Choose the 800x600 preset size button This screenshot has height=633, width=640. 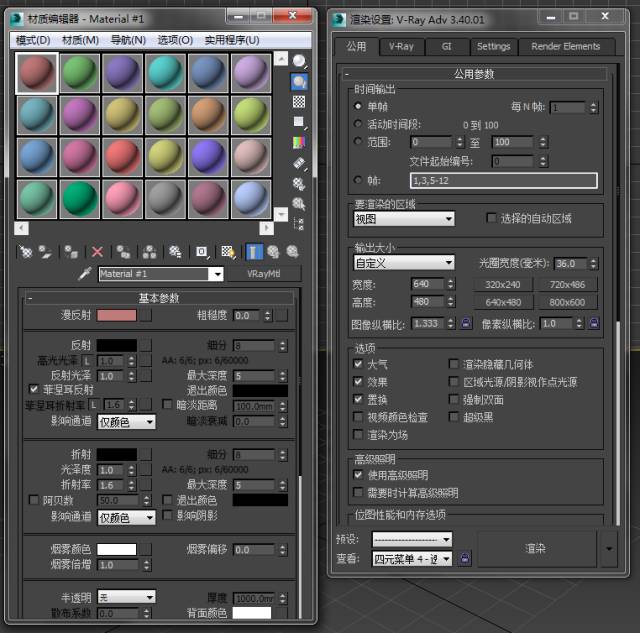tap(567, 302)
